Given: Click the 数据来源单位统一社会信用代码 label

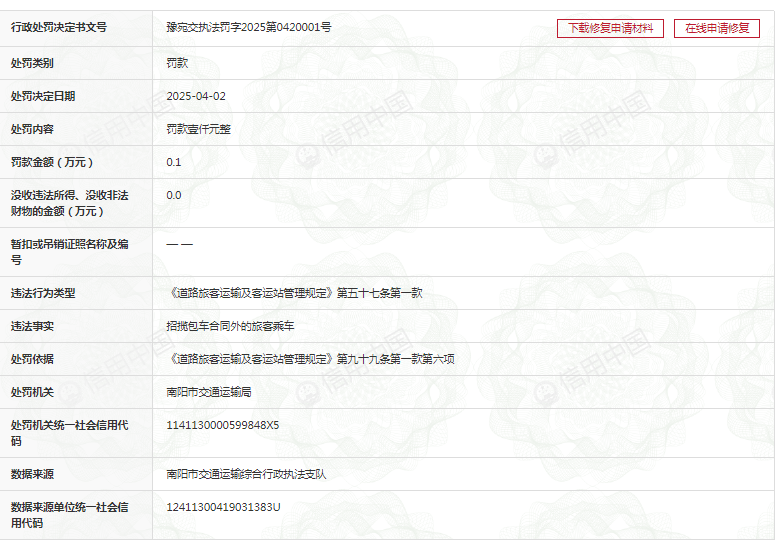Looking at the screenshot, I should coord(69,514).
